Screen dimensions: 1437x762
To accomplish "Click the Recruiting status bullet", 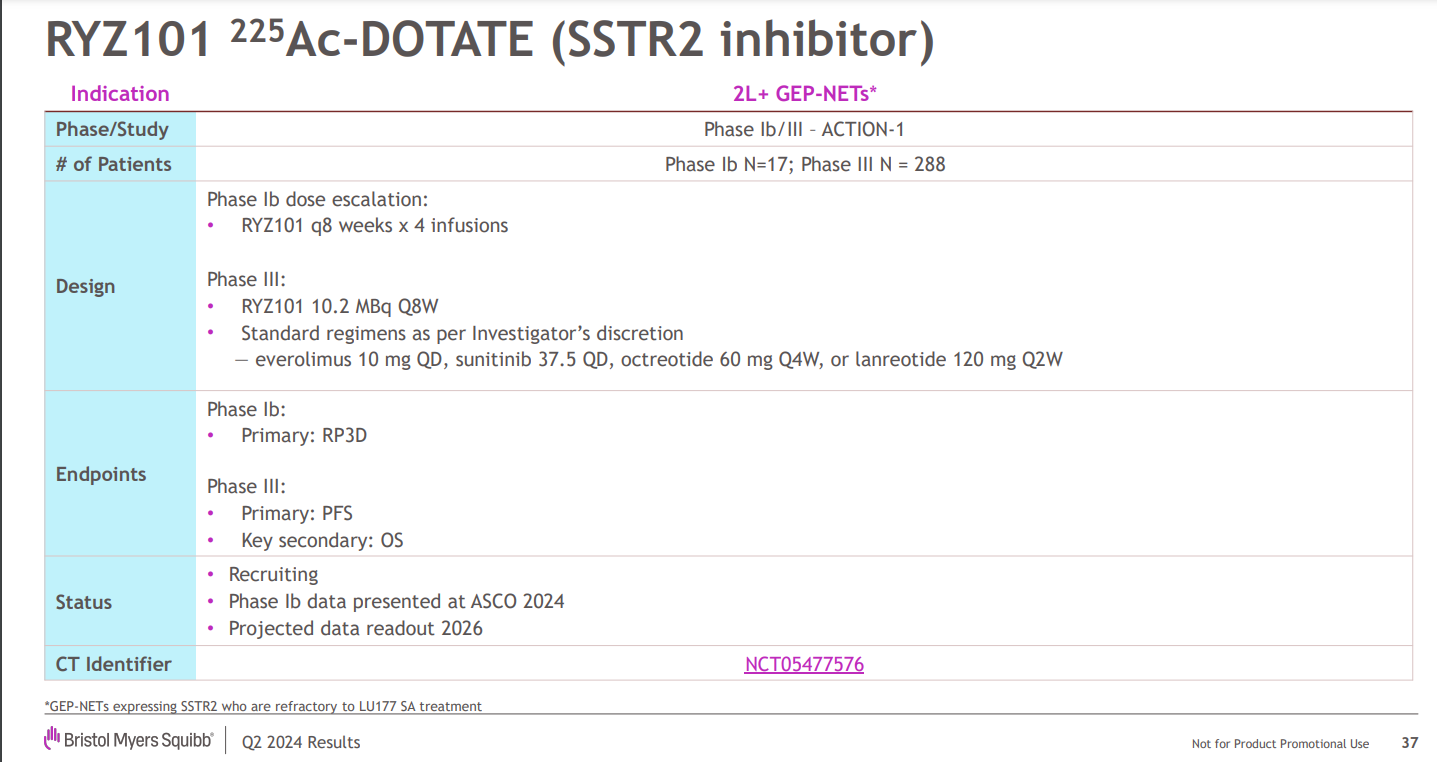I will pyautogui.click(x=273, y=574).
